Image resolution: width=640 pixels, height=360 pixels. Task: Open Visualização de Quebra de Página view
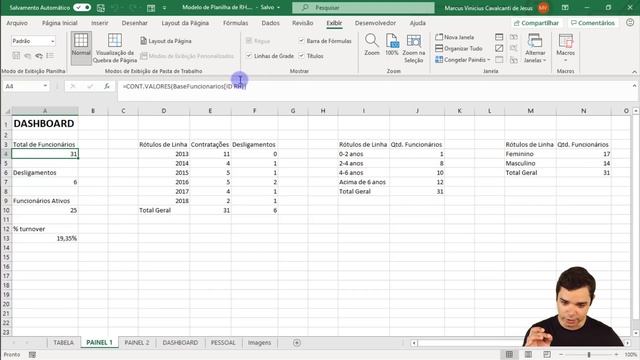(x=115, y=48)
